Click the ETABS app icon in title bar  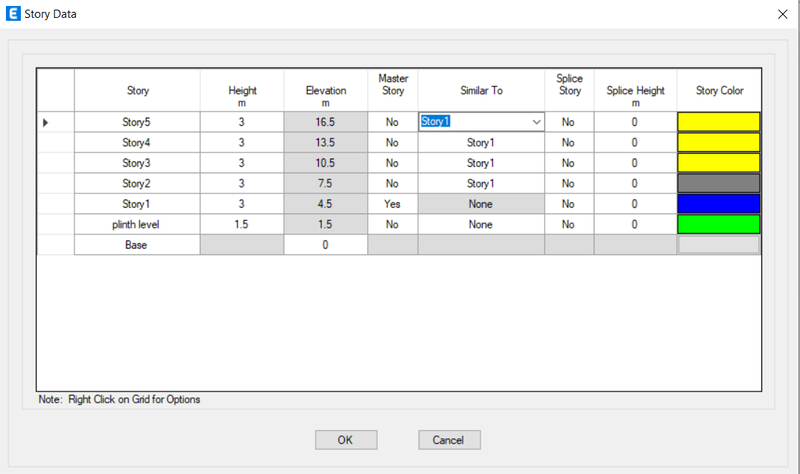(x=13, y=14)
